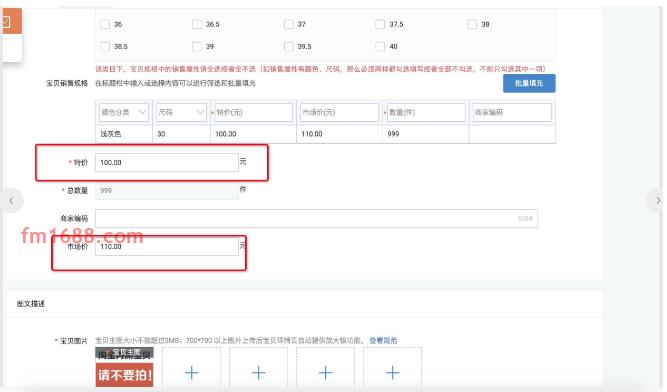
Task: Tick the size 37 checkbox
Action: [x=288, y=24]
